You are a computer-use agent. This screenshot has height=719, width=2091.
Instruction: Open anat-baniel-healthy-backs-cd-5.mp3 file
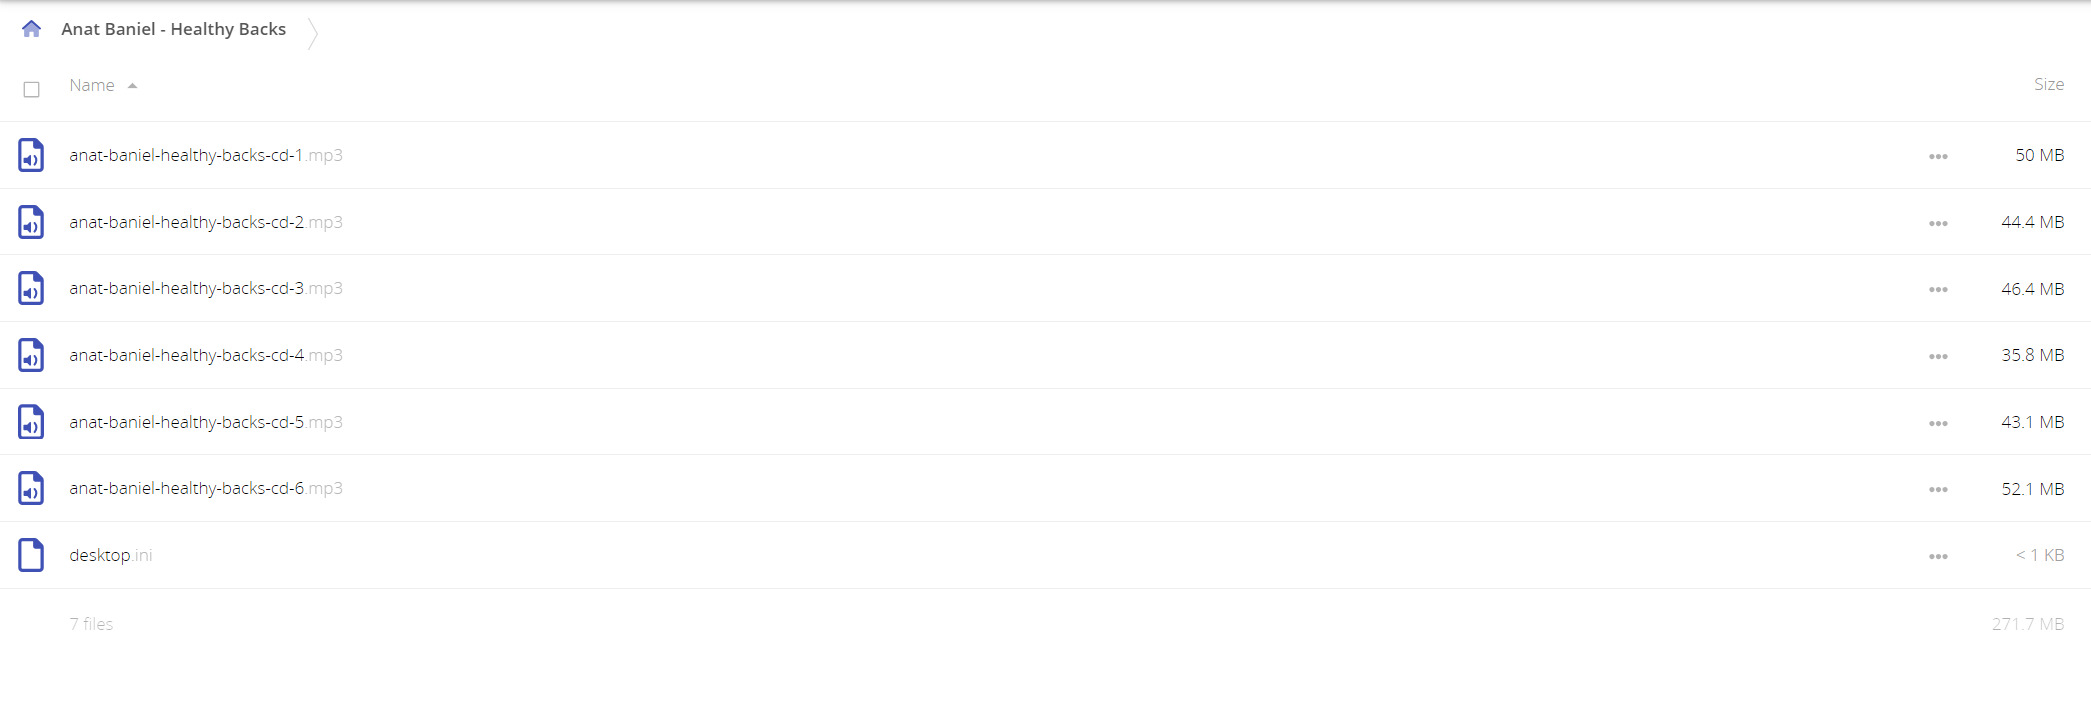pos(206,422)
